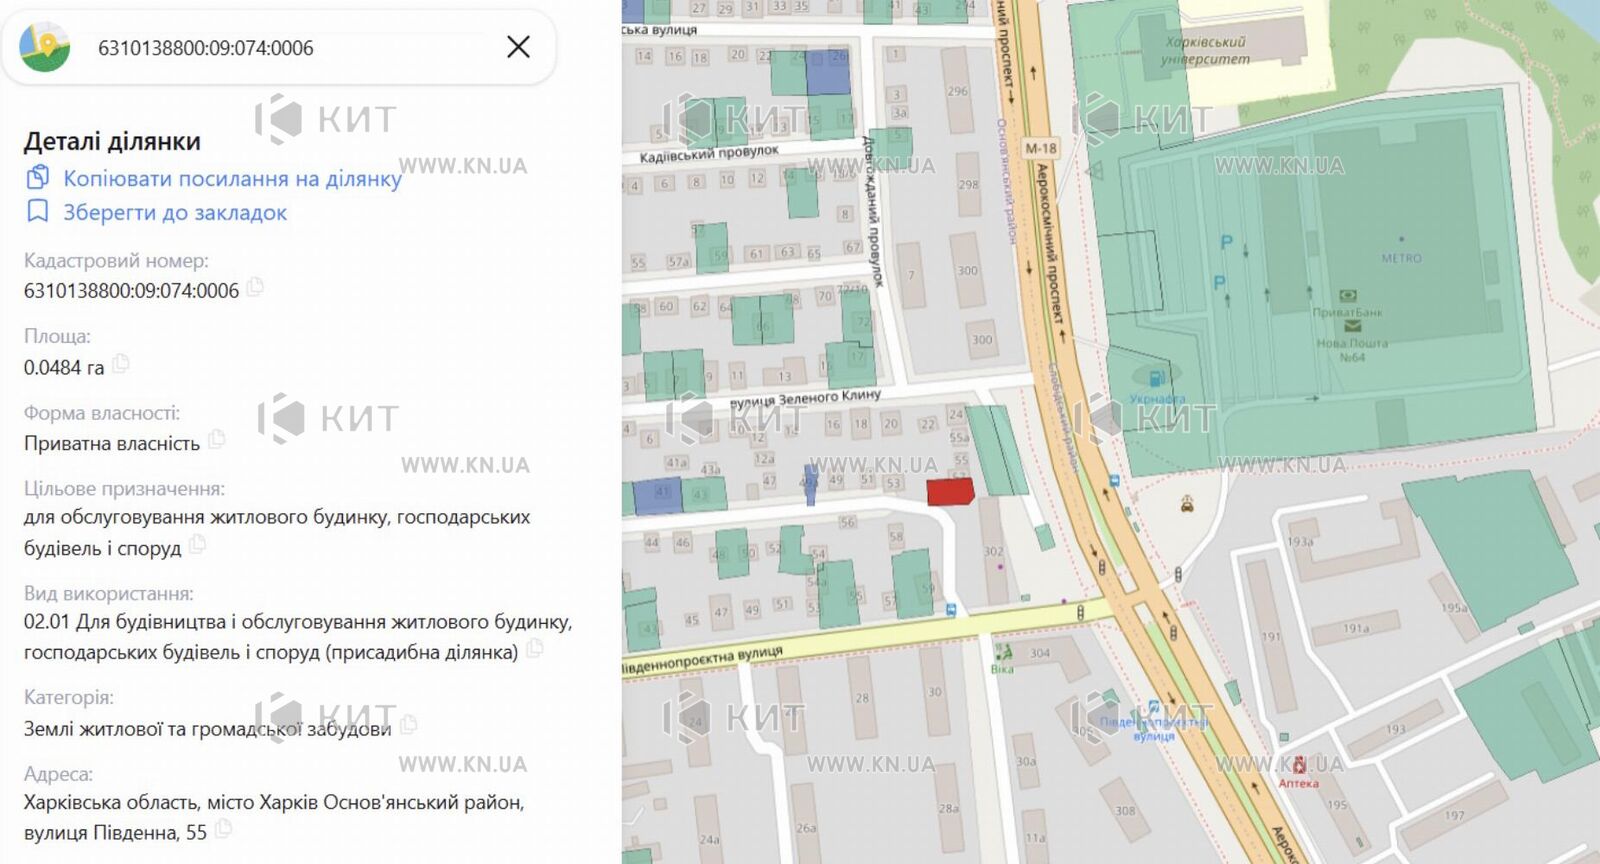Viewport: 1600px width, 864px height.
Task: Copy the area value 0.0484 га
Action: click(x=121, y=365)
